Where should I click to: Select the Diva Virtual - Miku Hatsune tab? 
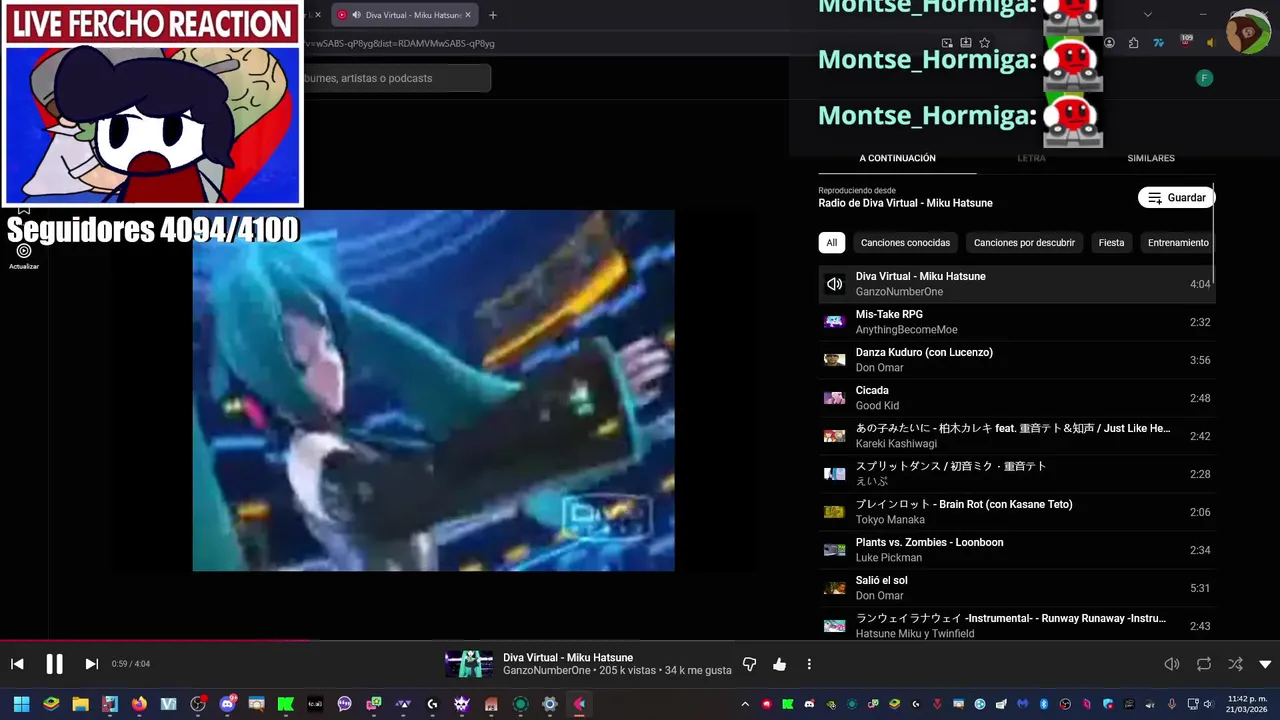(x=405, y=15)
